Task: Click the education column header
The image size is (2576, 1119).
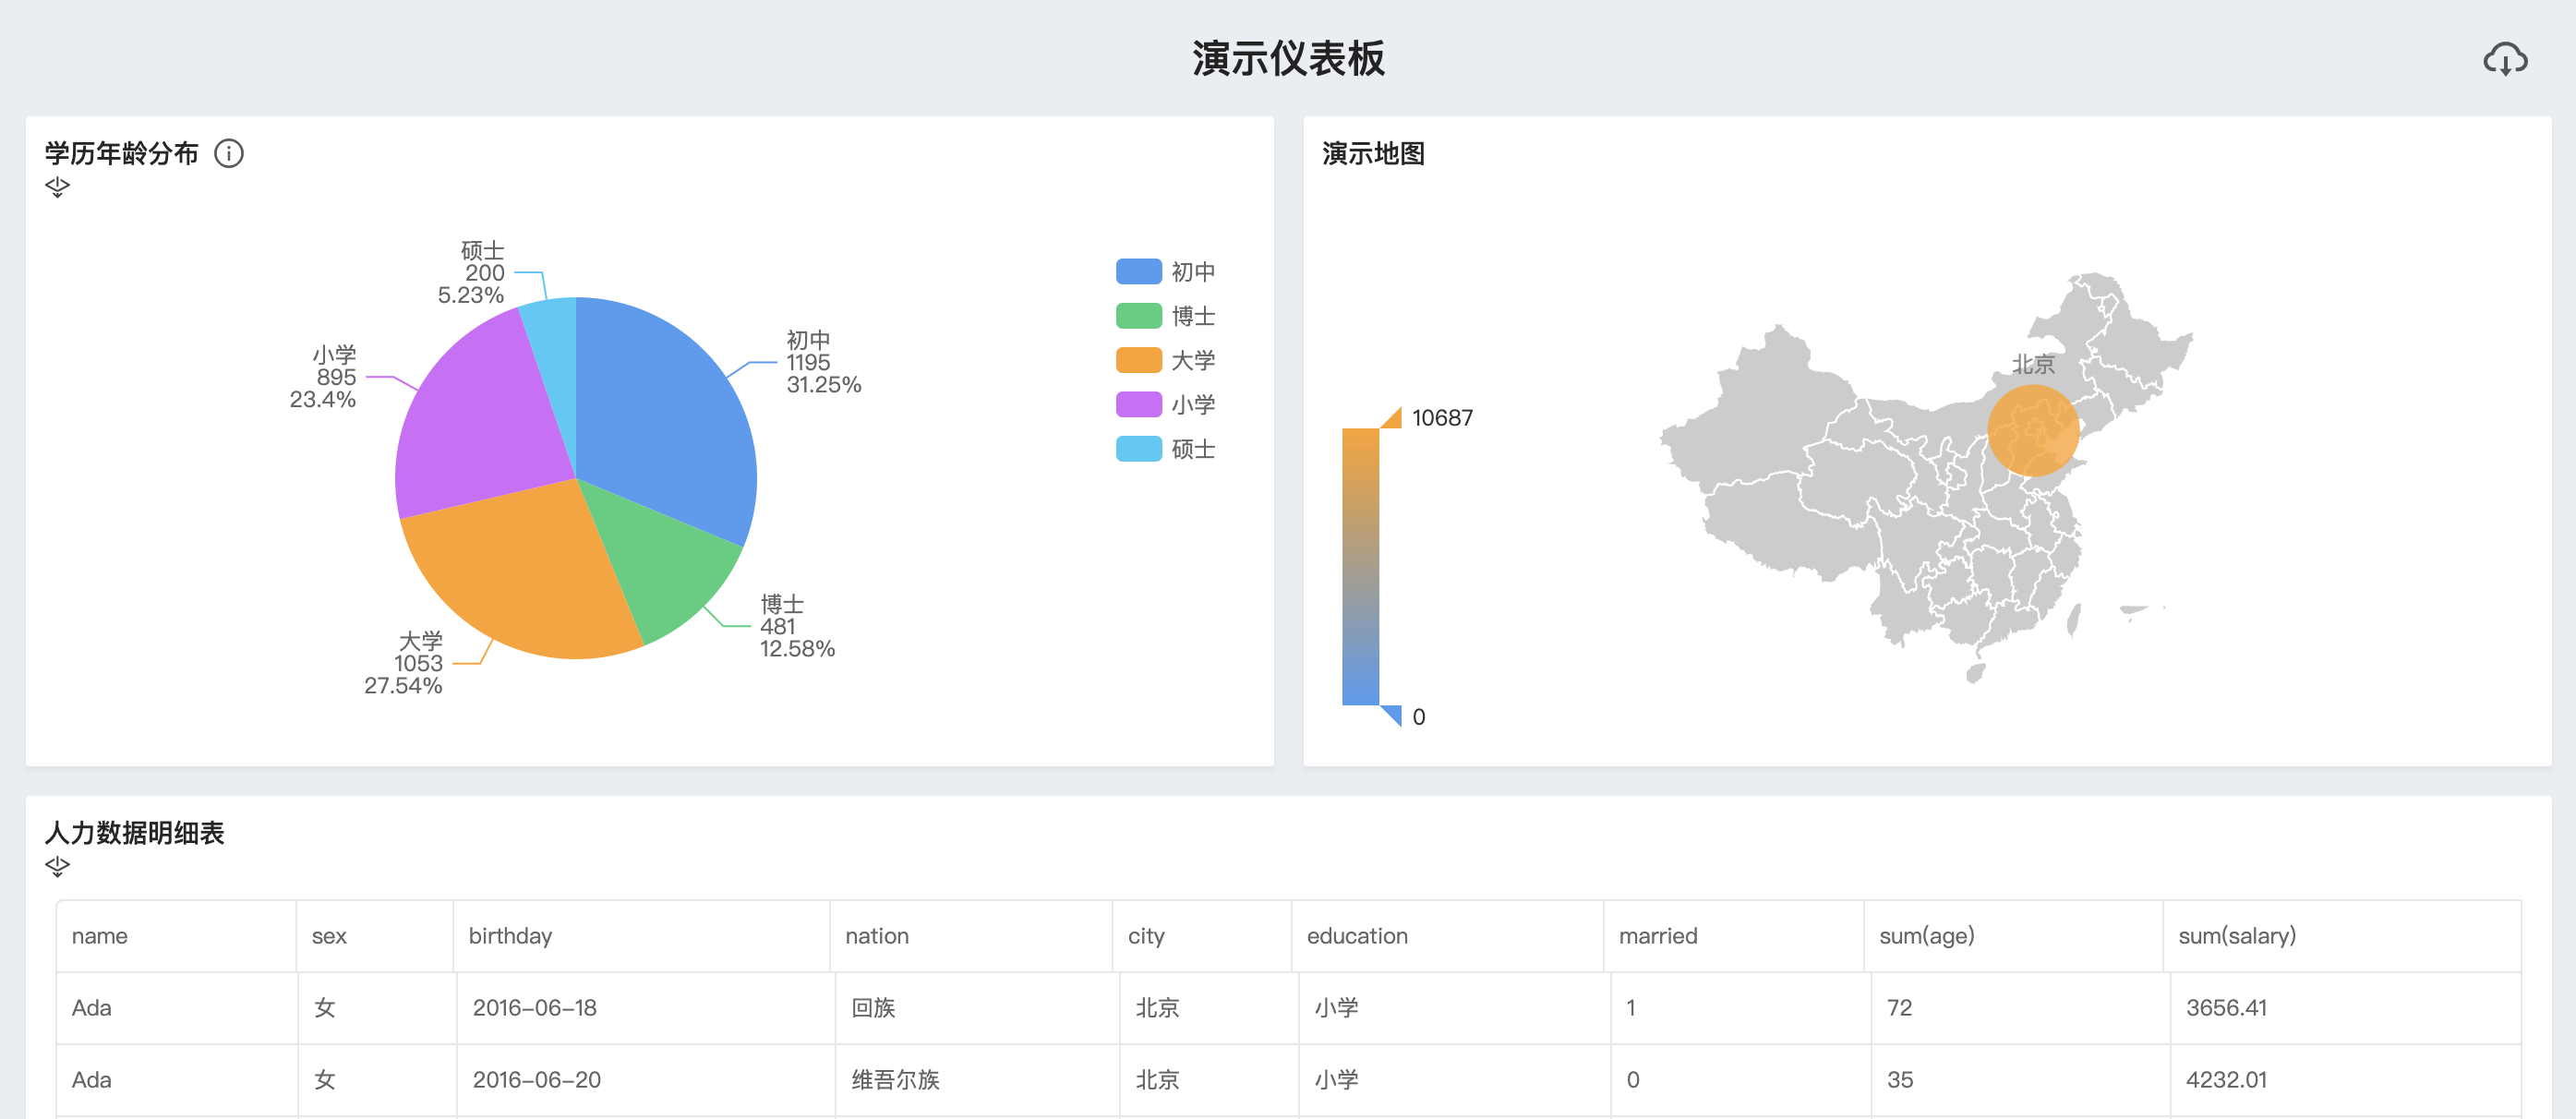Action: coord(1356,936)
